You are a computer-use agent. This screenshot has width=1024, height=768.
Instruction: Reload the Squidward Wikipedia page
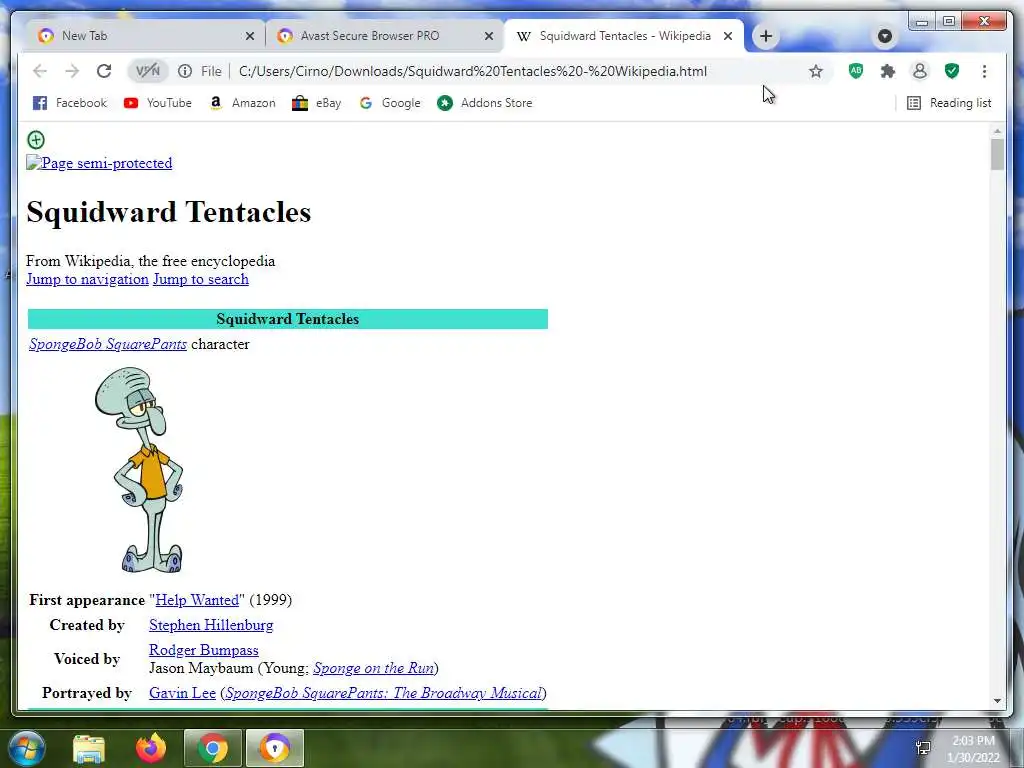tap(104, 71)
